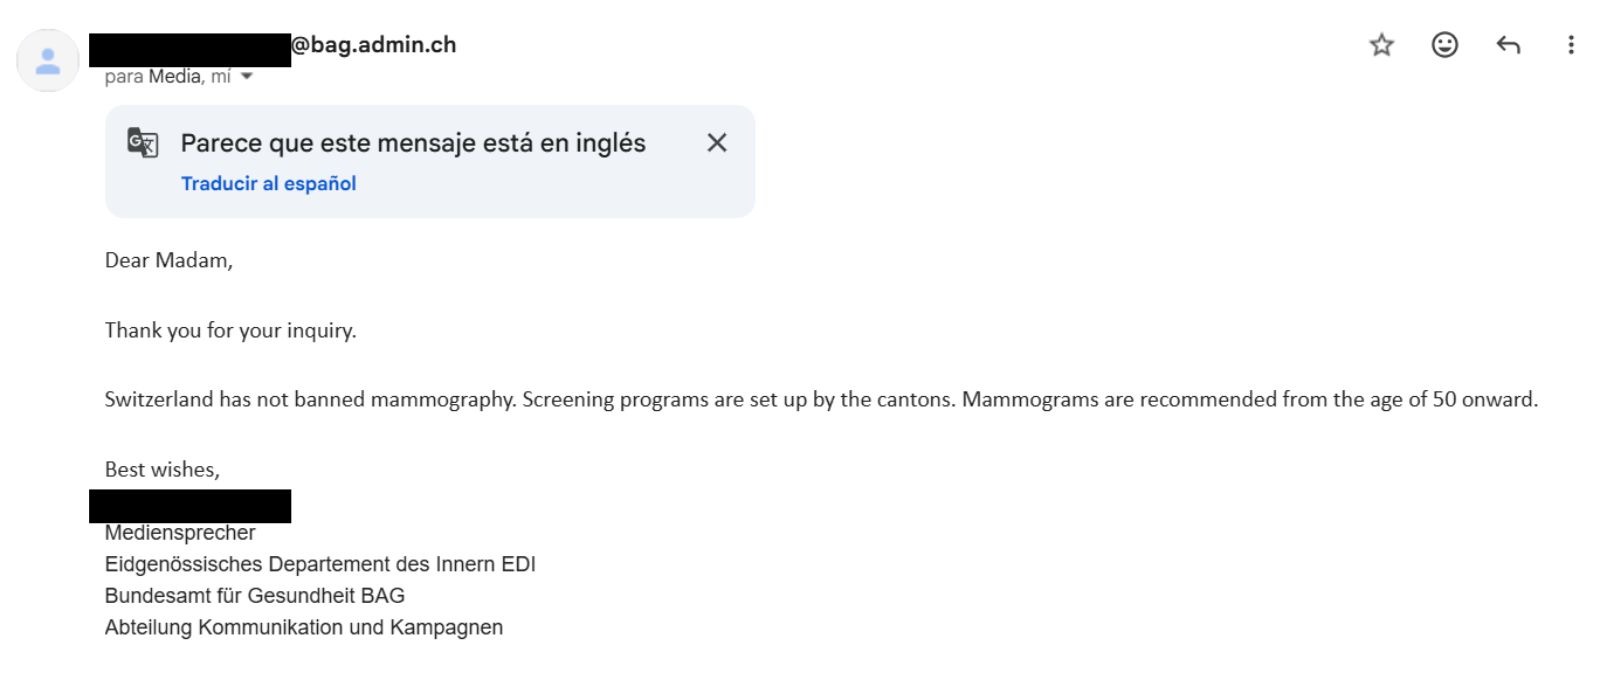Expand recipient details arrow next to "para Media, mí"
This screenshot has height=675, width=1600.
(x=247, y=77)
